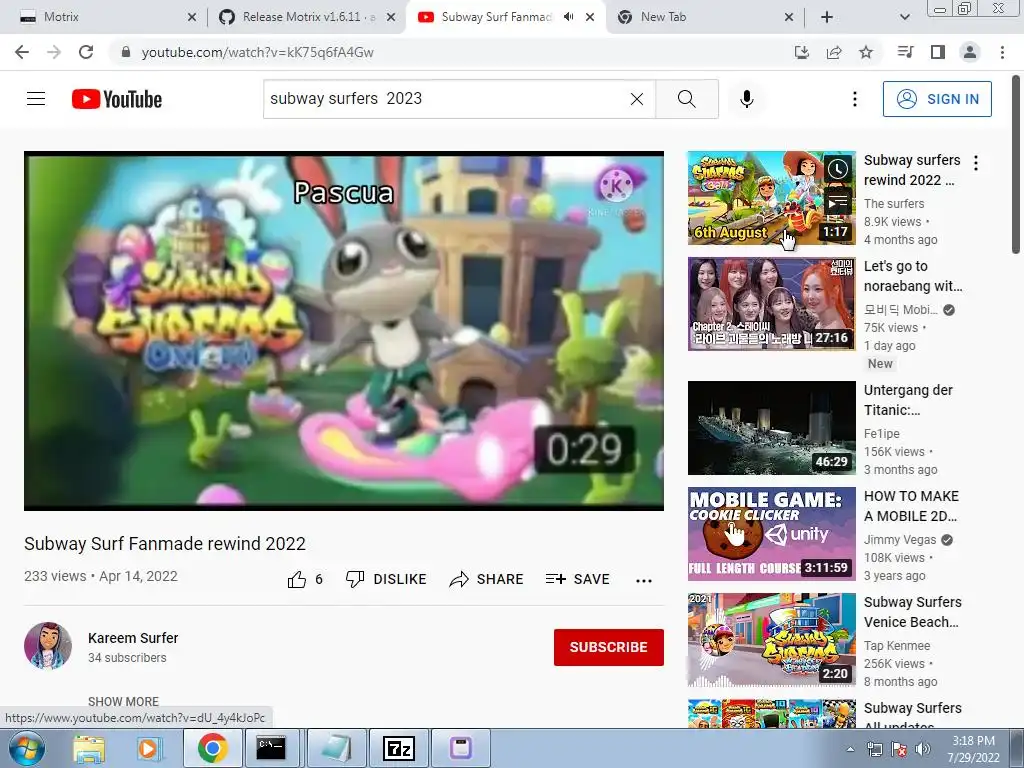Image resolution: width=1024 pixels, height=768 pixels.
Task: Open Cookie Clicker mobile game thumbnail
Action: [x=771, y=534]
